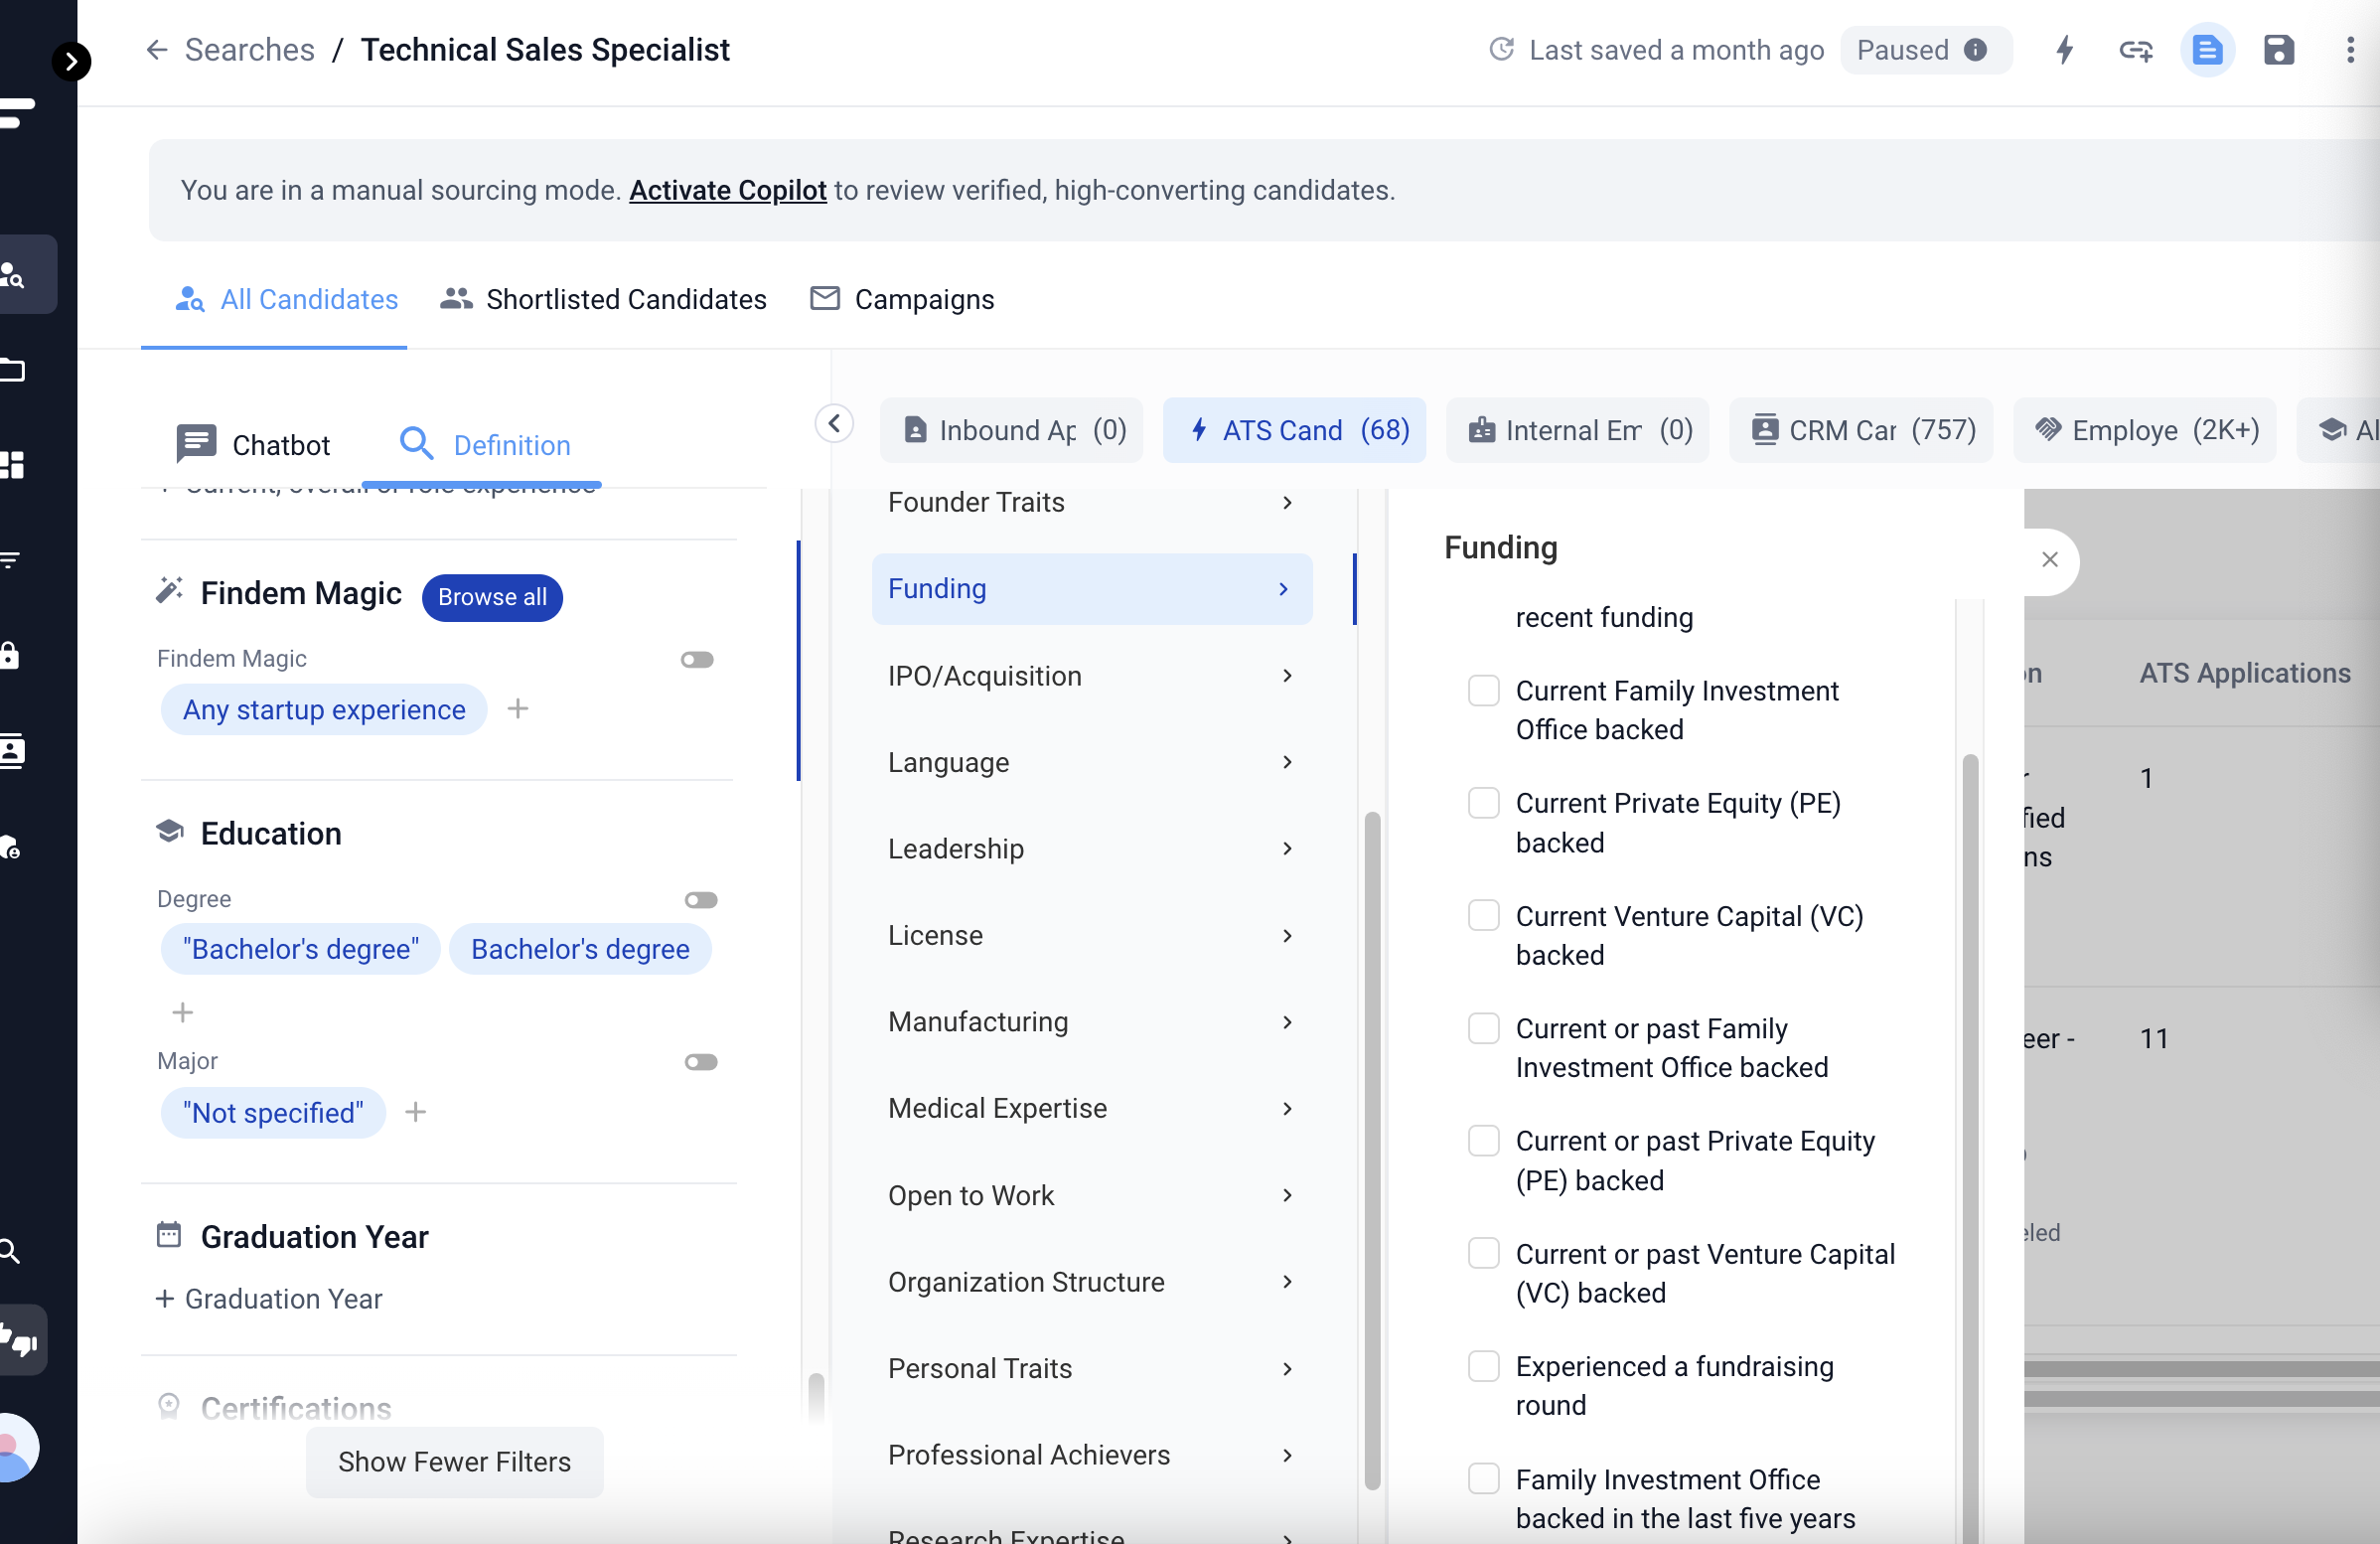Image resolution: width=2380 pixels, height=1544 pixels.
Task: Click the Findem logo in sidebar
Action: pos(17,113)
